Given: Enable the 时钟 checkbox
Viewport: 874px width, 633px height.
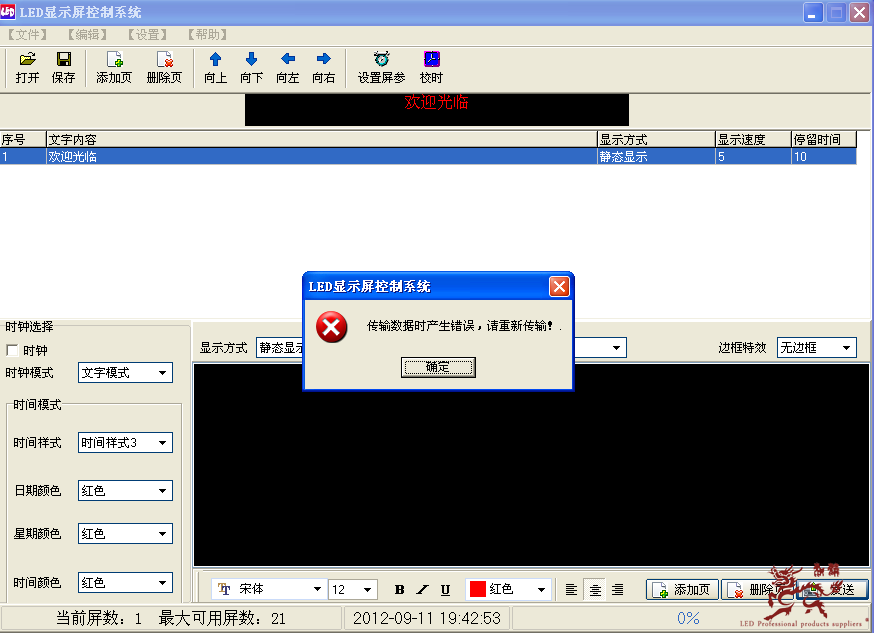Looking at the screenshot, I should click(x=13, y=351).
